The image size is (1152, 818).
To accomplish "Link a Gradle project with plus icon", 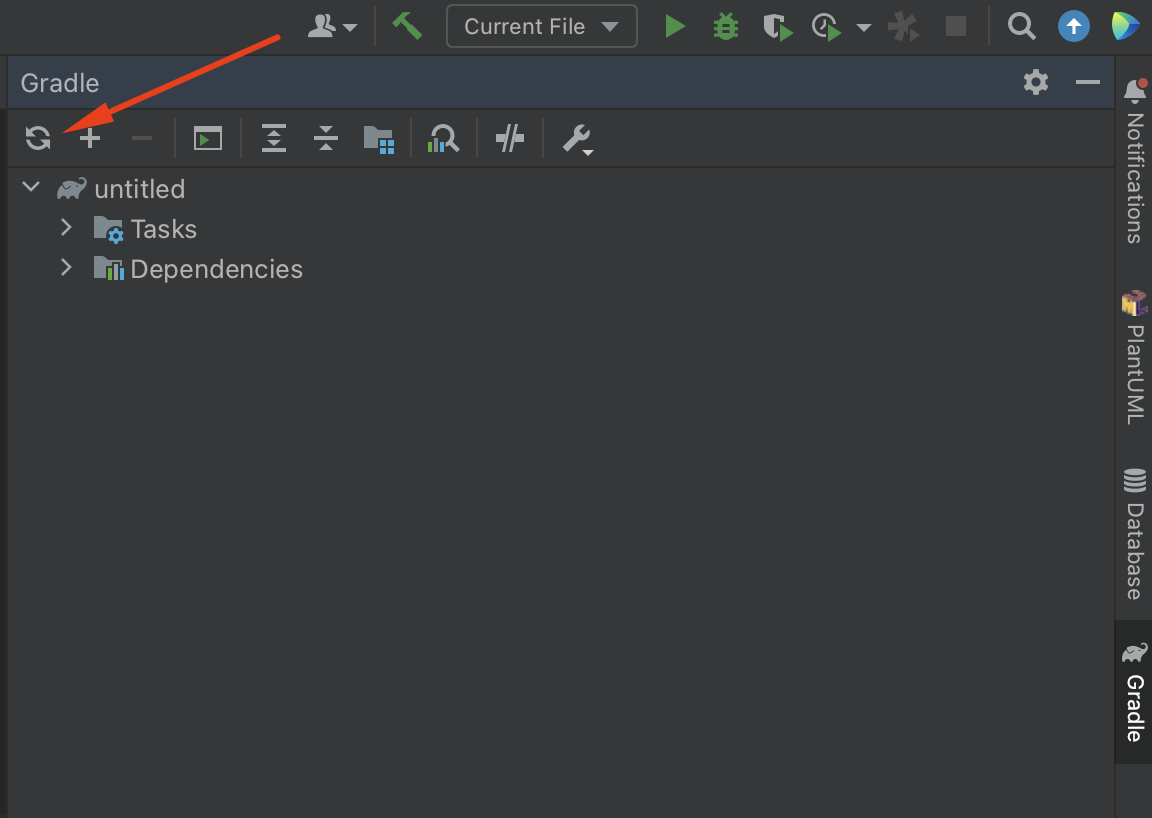I will click(90, 138).
